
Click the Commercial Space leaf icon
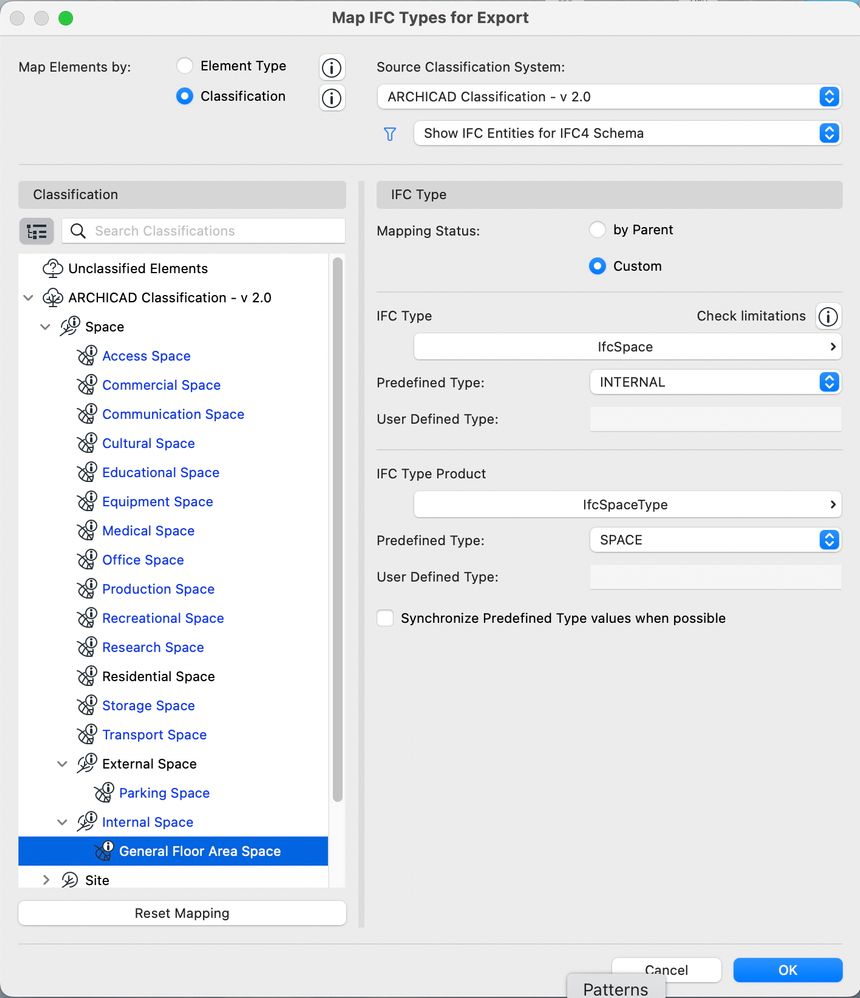pyautogui.click(x=87, y=385)
